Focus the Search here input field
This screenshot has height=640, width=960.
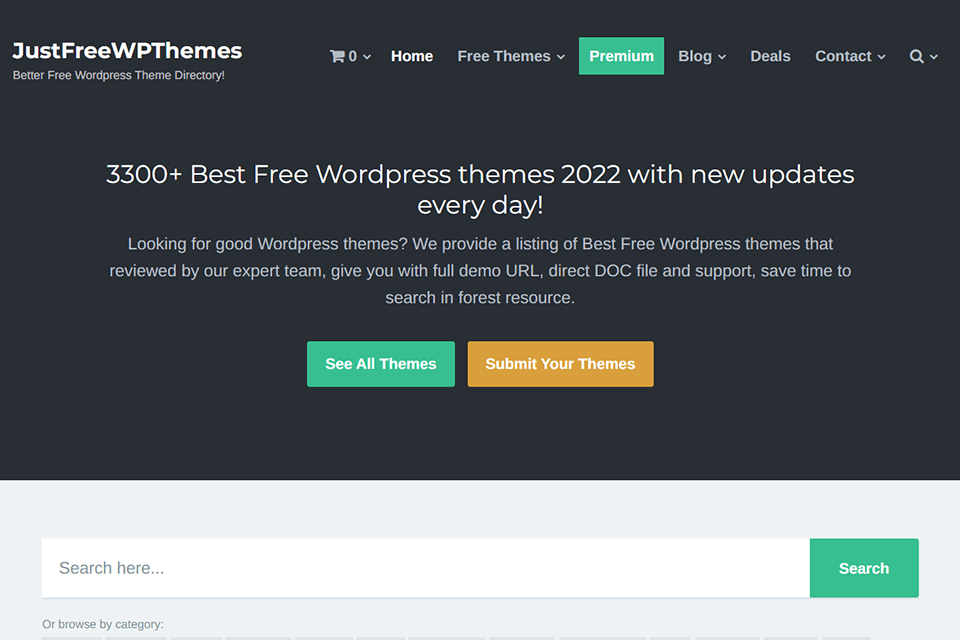click(x=426, y=568)
